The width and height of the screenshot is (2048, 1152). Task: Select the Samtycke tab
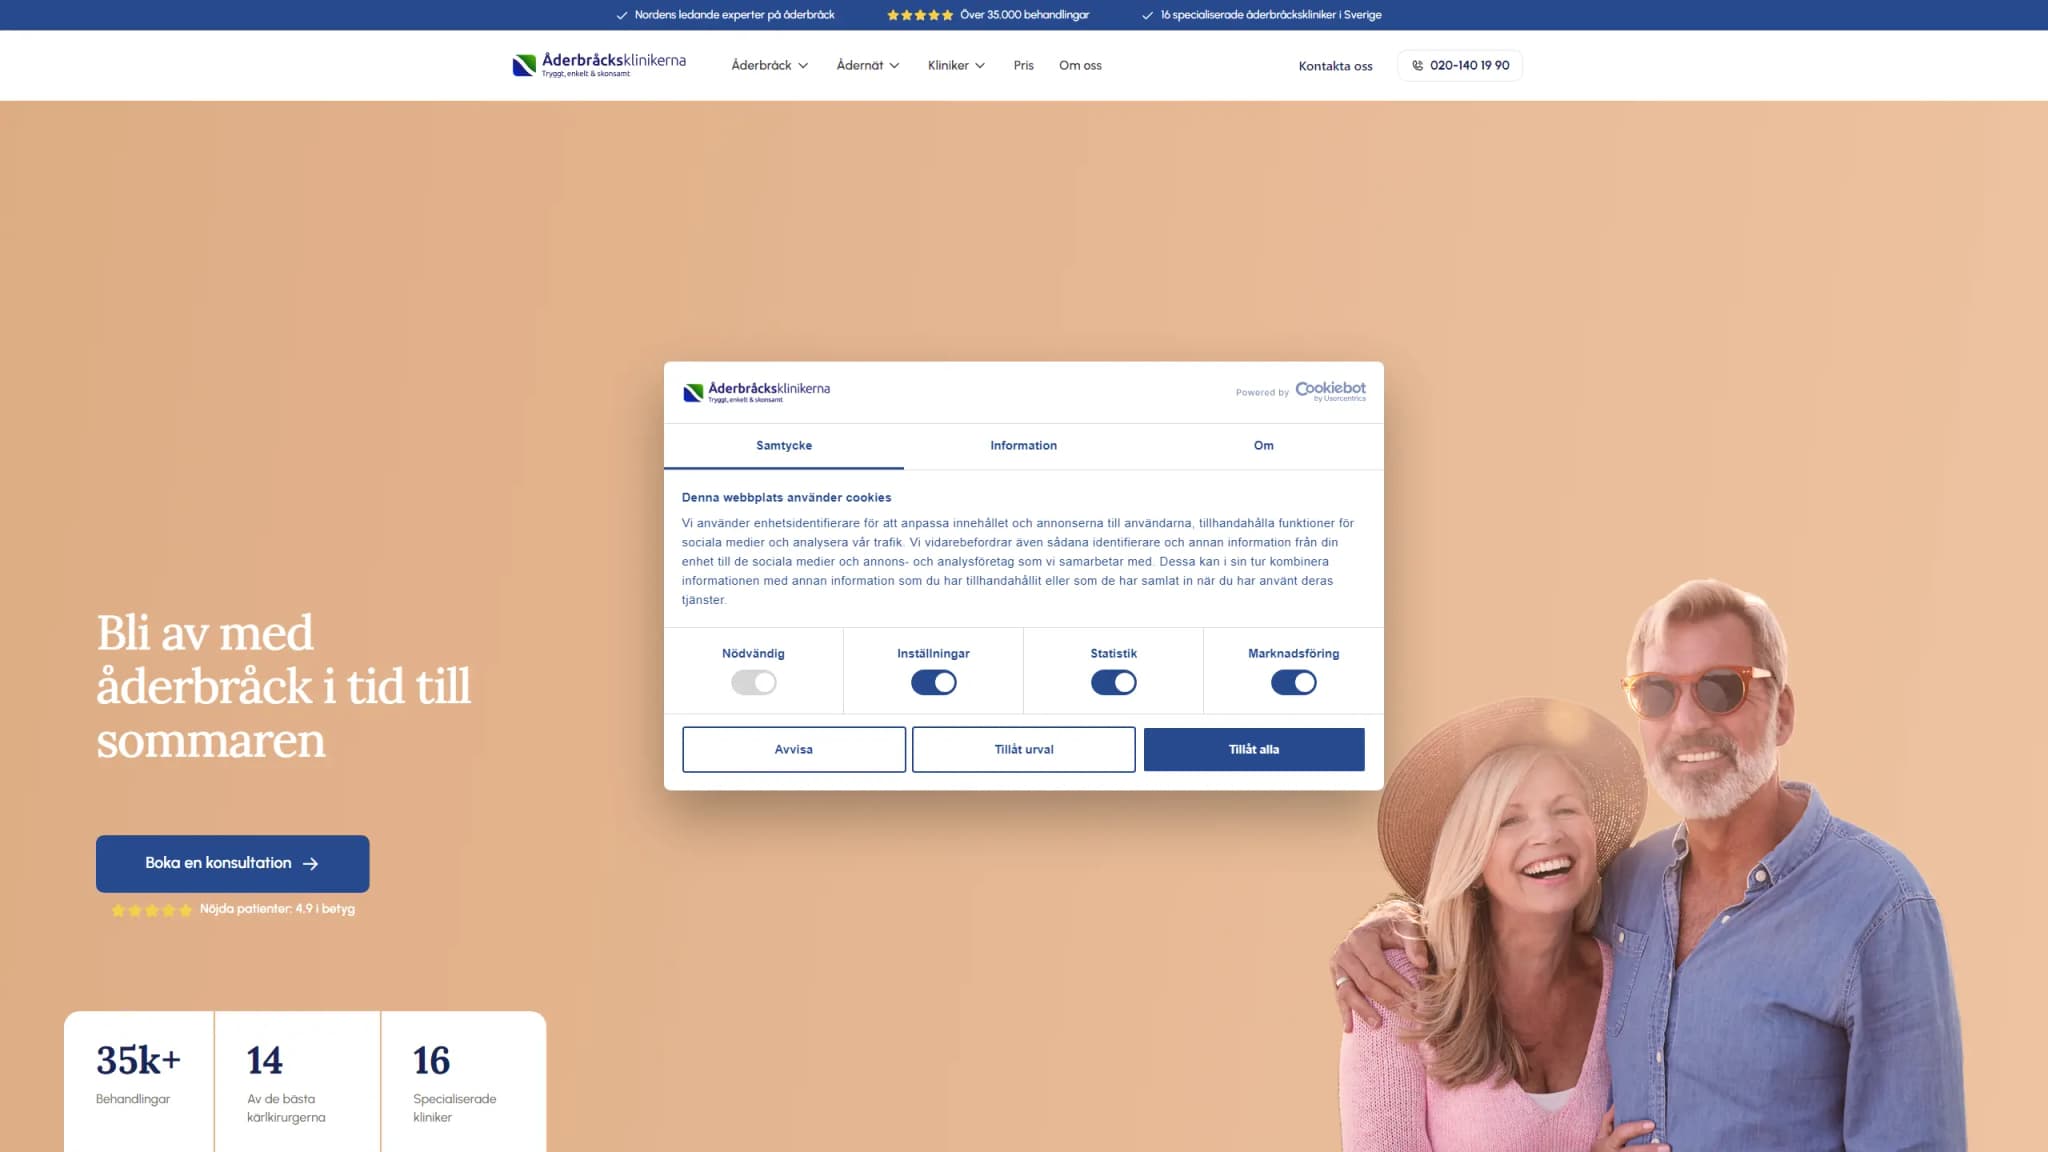(x=784, y=446)
